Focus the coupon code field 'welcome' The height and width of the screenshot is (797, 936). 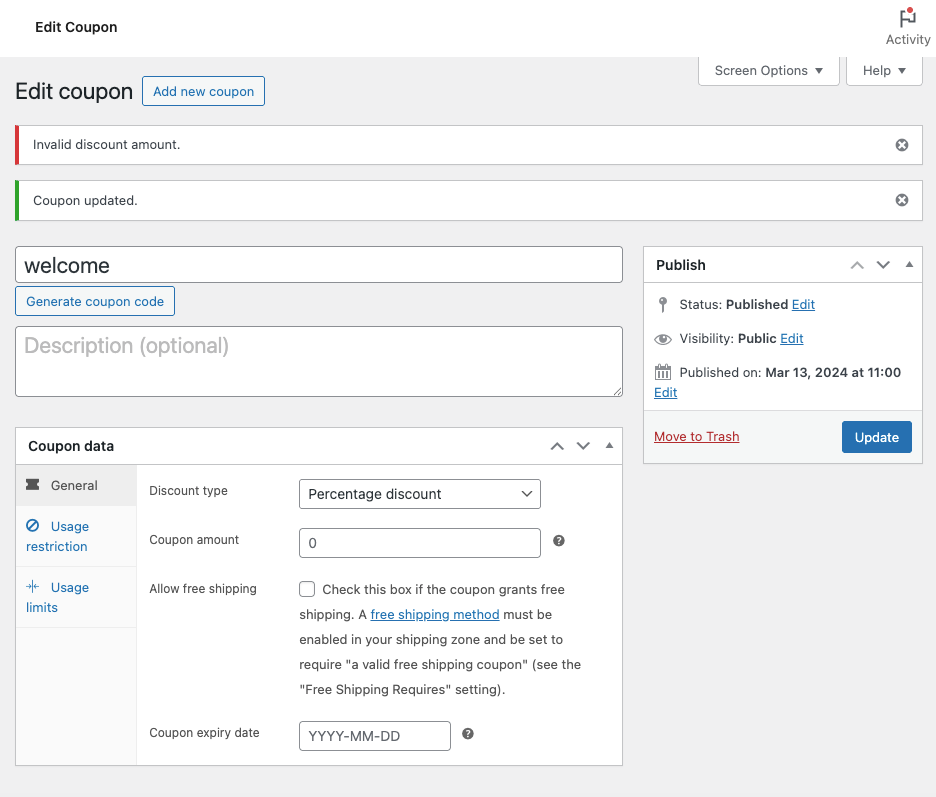[x=319, y=264]
